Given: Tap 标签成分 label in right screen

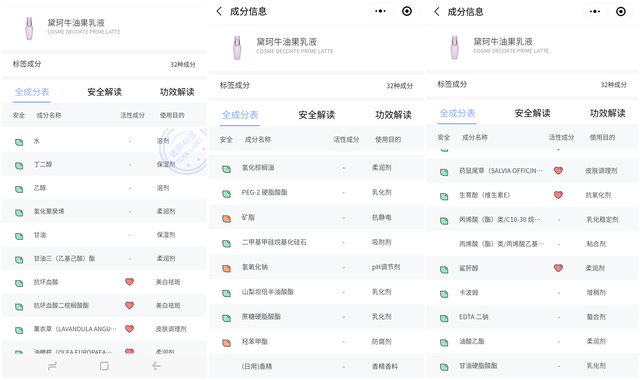Looking at the screenshot, I should [x=452, y=84].
